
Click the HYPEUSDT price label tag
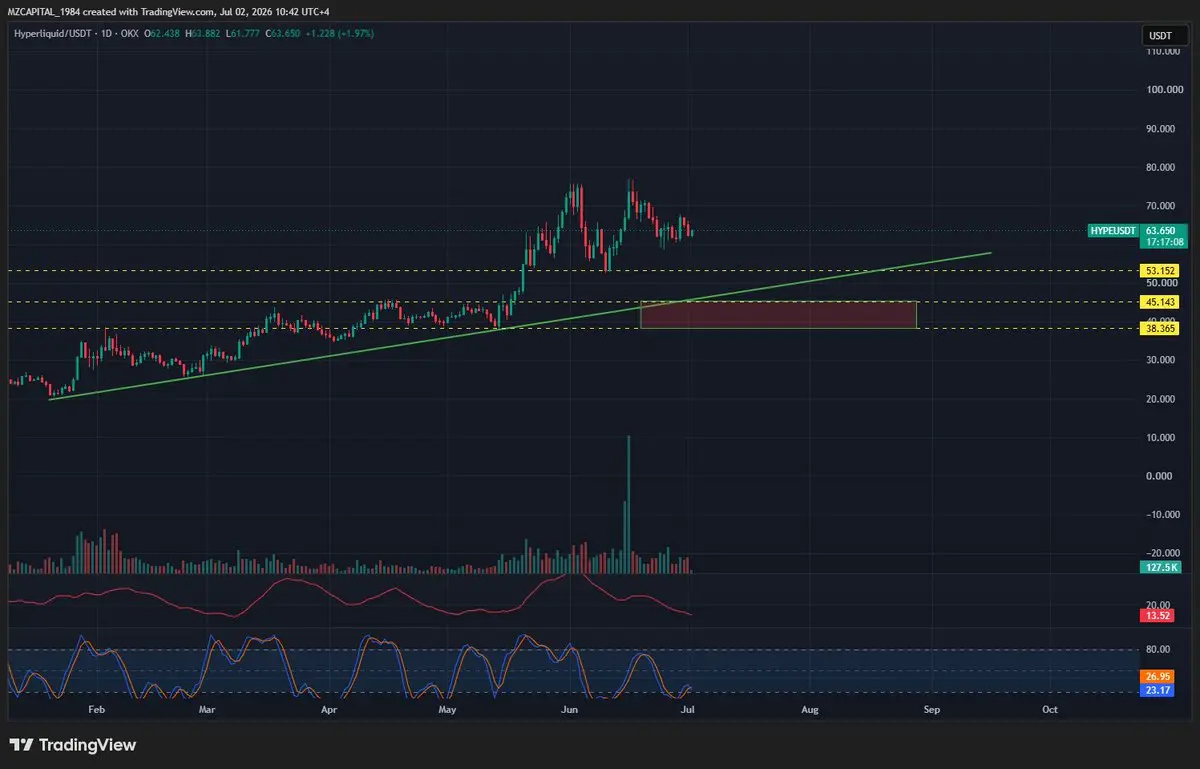pyautogui.click(x=1114, y=230)
